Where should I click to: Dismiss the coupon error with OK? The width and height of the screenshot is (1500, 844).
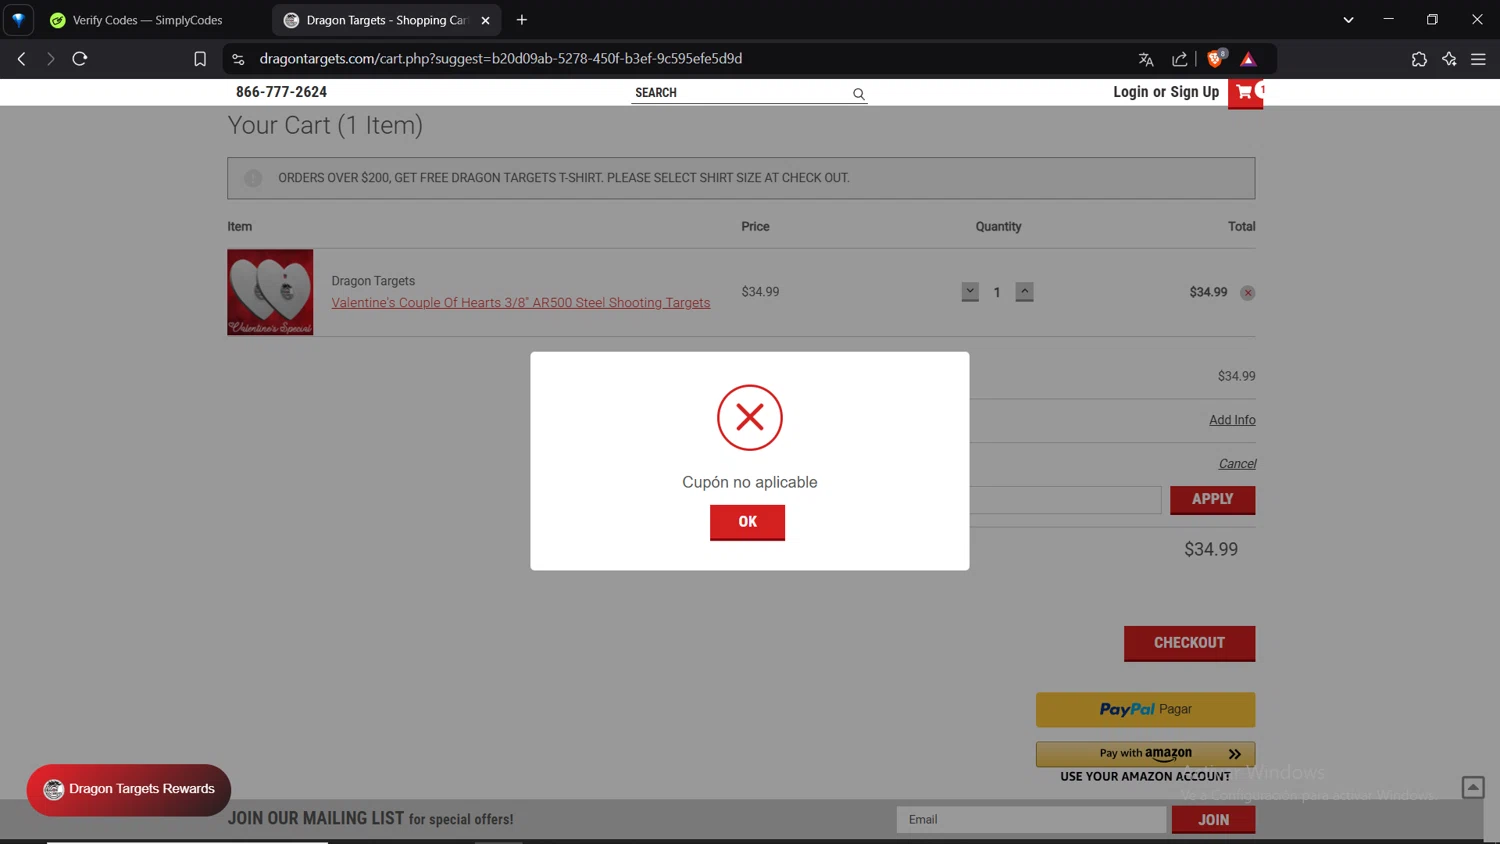[747, 522]
